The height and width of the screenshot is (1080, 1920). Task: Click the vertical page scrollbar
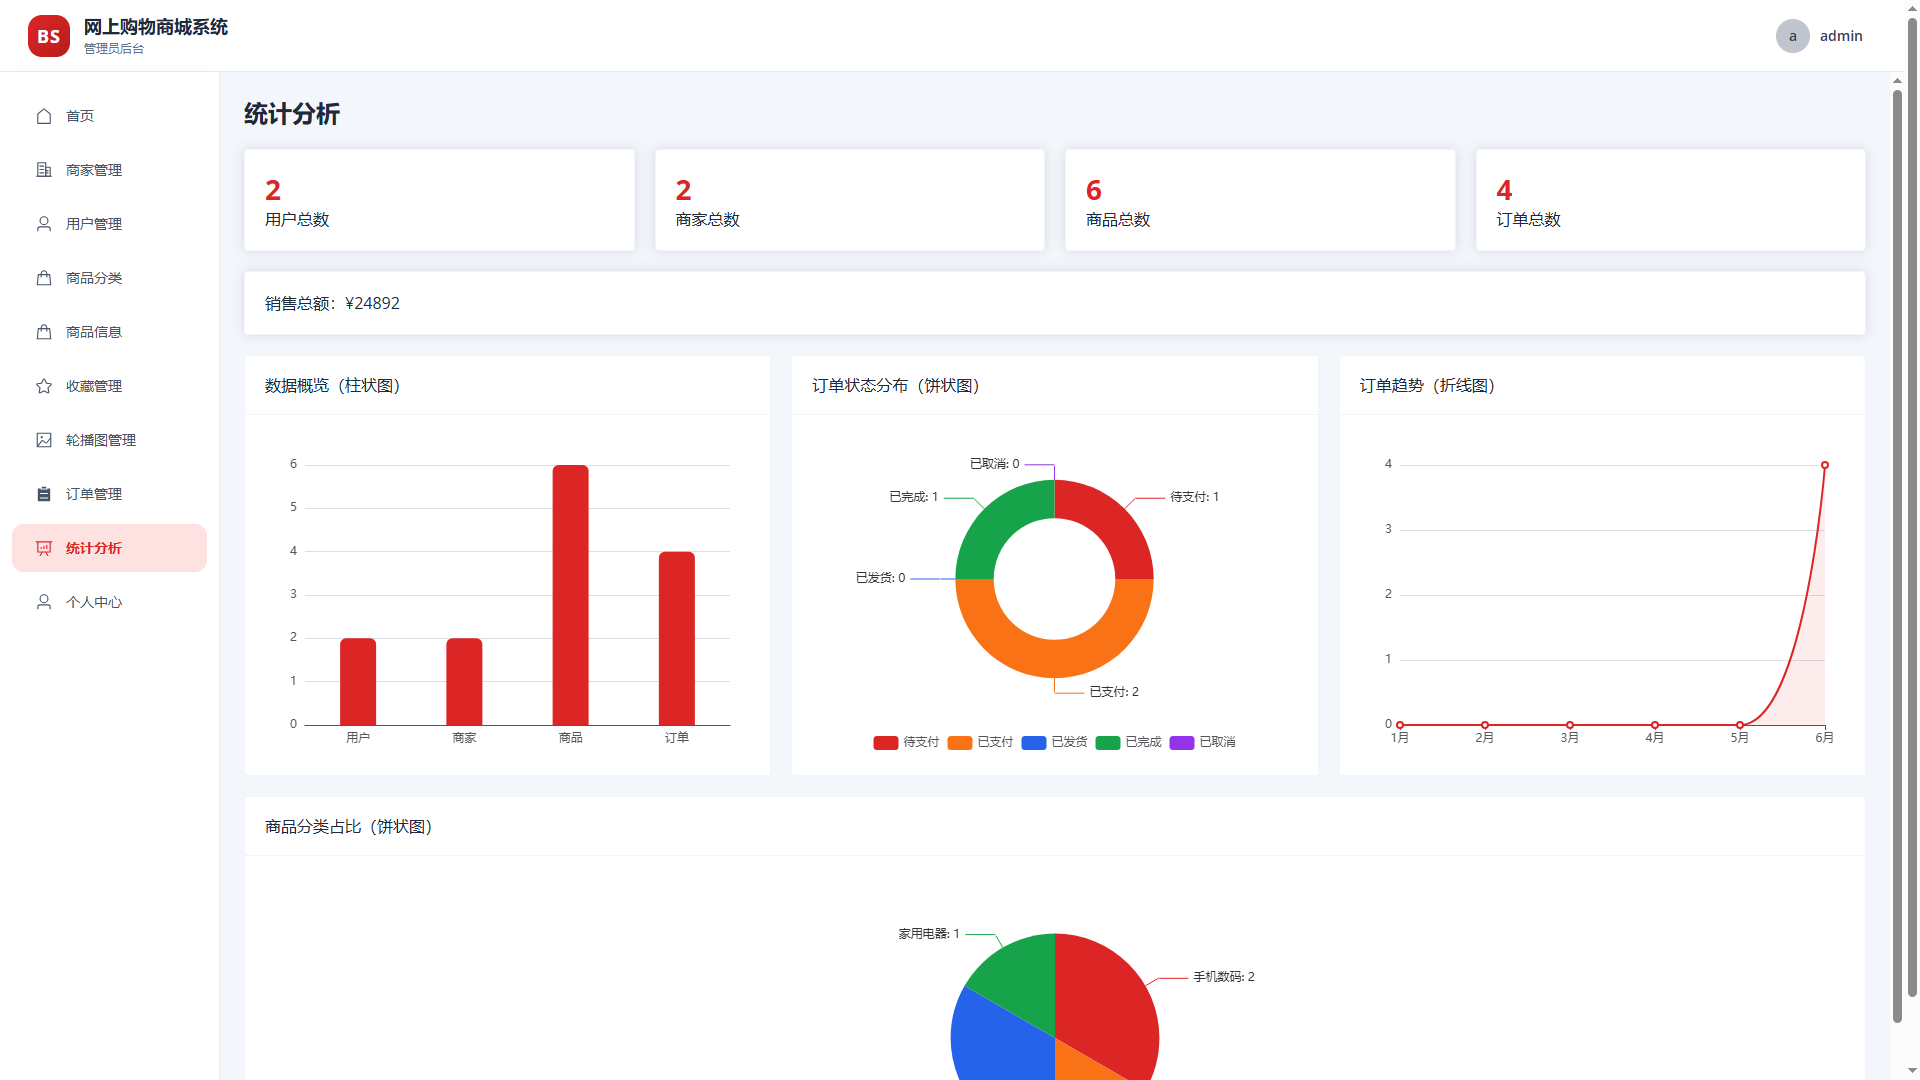tap(1897, 556)
